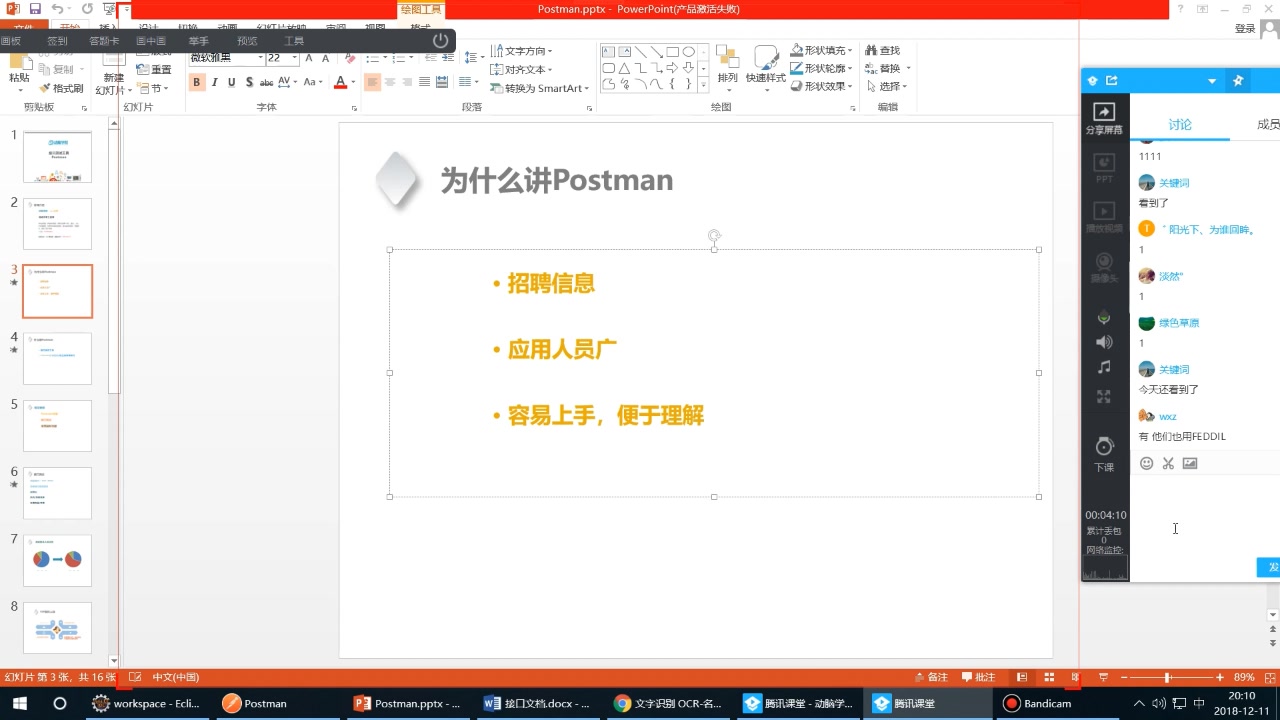This screenshot has height=720, width=1280.
Task: Click the pin icon in class panel header
Action: [x=1238, y=81]
